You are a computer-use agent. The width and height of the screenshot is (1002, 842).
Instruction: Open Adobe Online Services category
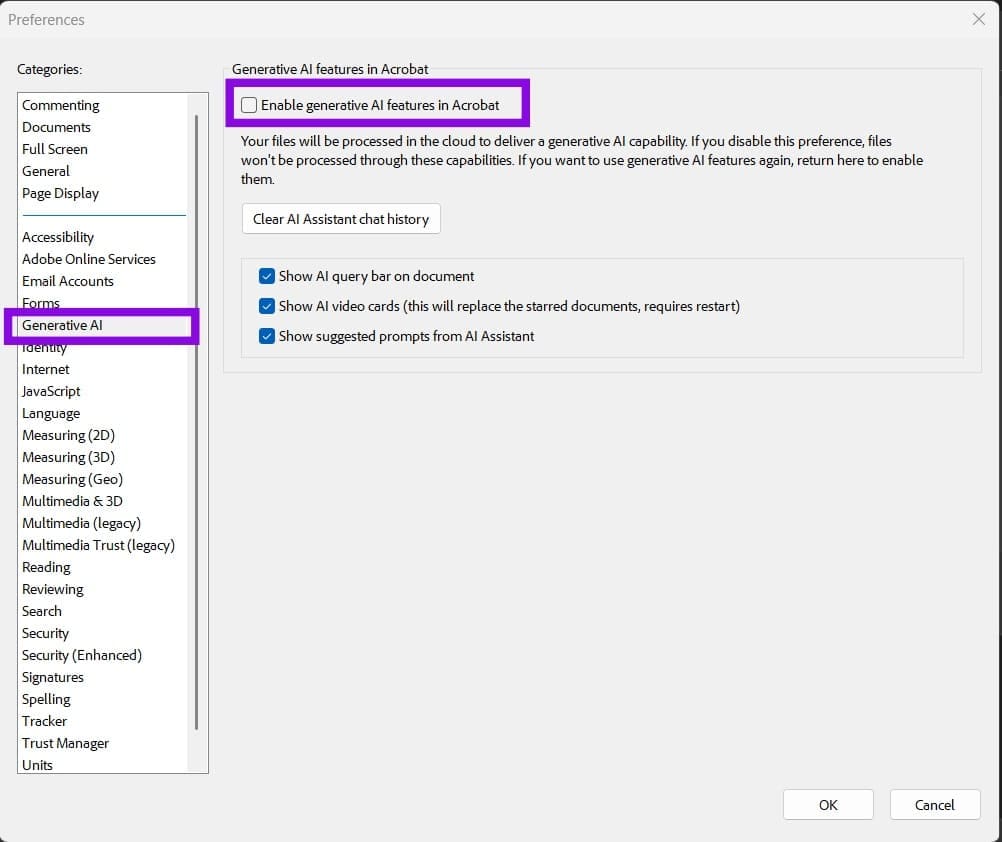pyautogui.click(x=89, y=259)
